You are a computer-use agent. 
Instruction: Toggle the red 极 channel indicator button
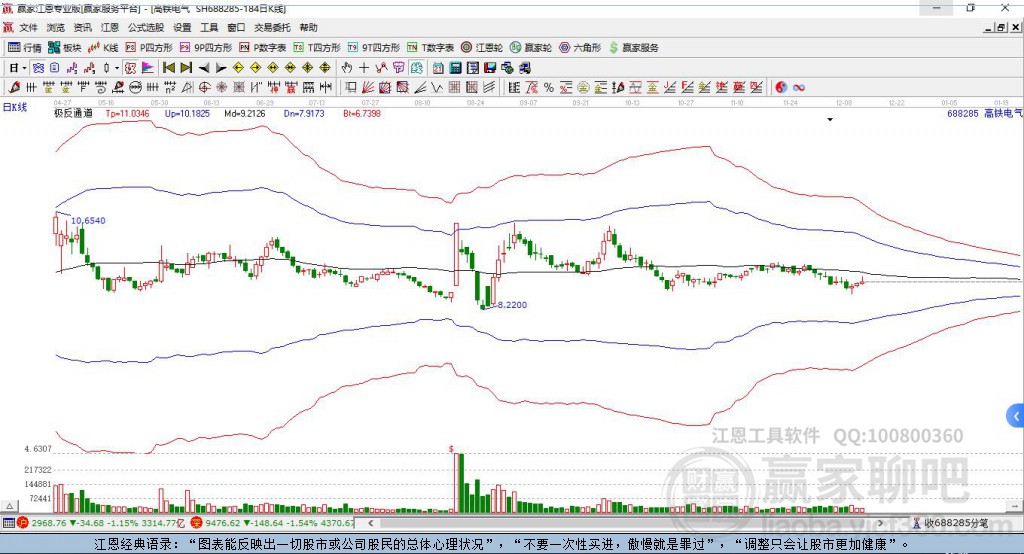(131, 68)
